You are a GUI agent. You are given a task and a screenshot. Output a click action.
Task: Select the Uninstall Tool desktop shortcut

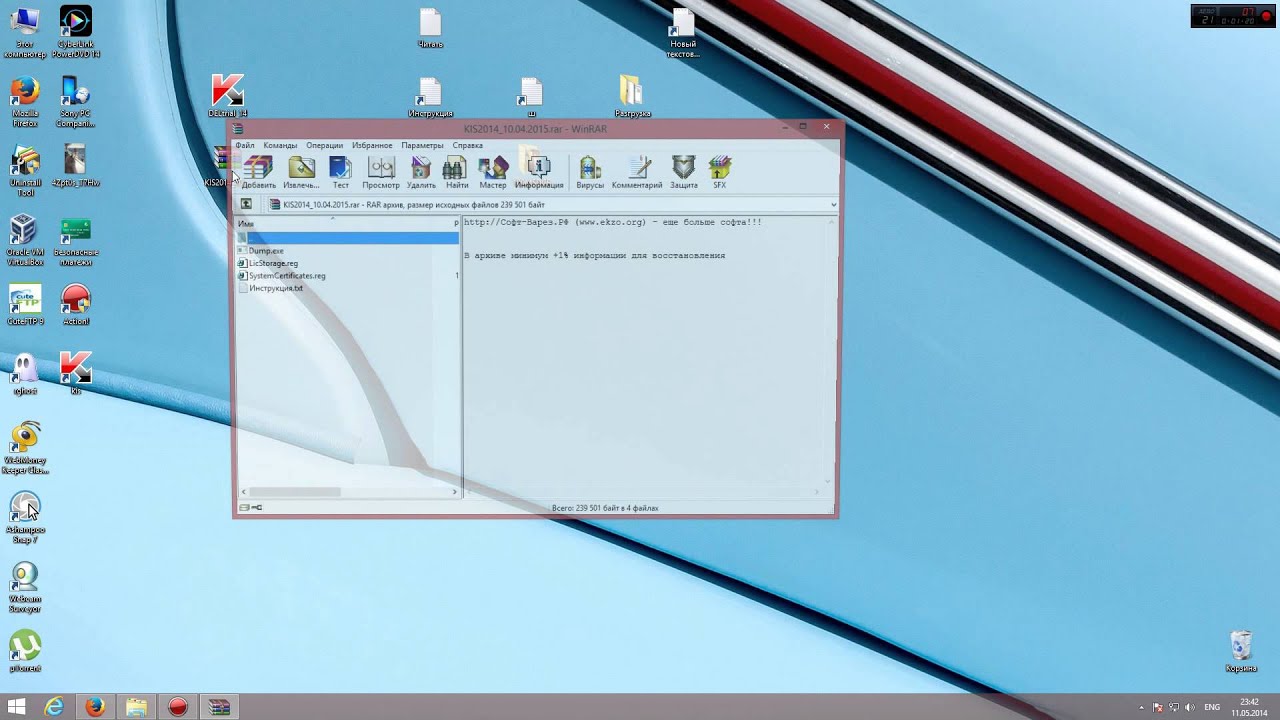[x=25, y=171]
